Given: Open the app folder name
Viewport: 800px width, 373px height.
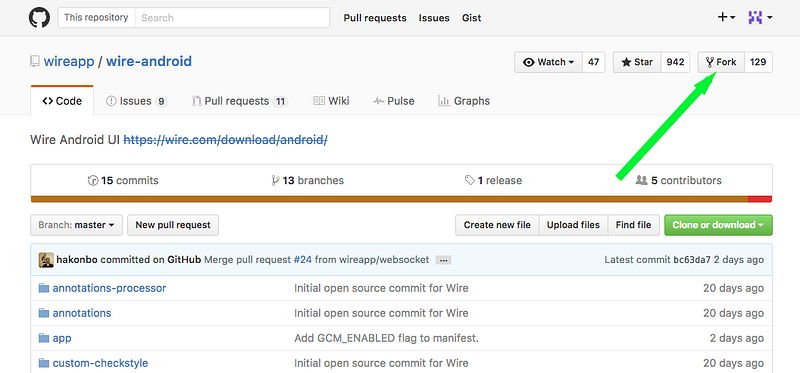Looking at the screenshot, I should click(x=62, y=338).
